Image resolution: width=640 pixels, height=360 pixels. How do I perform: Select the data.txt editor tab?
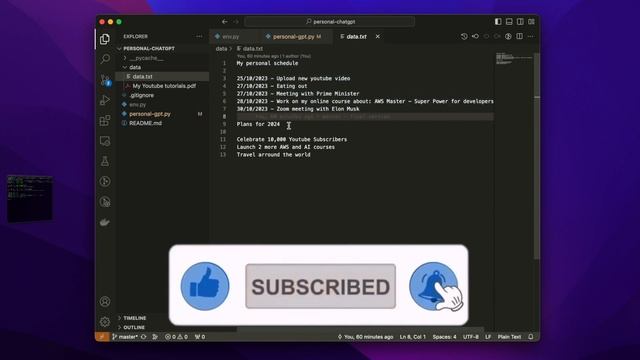[x=356, y=36]
